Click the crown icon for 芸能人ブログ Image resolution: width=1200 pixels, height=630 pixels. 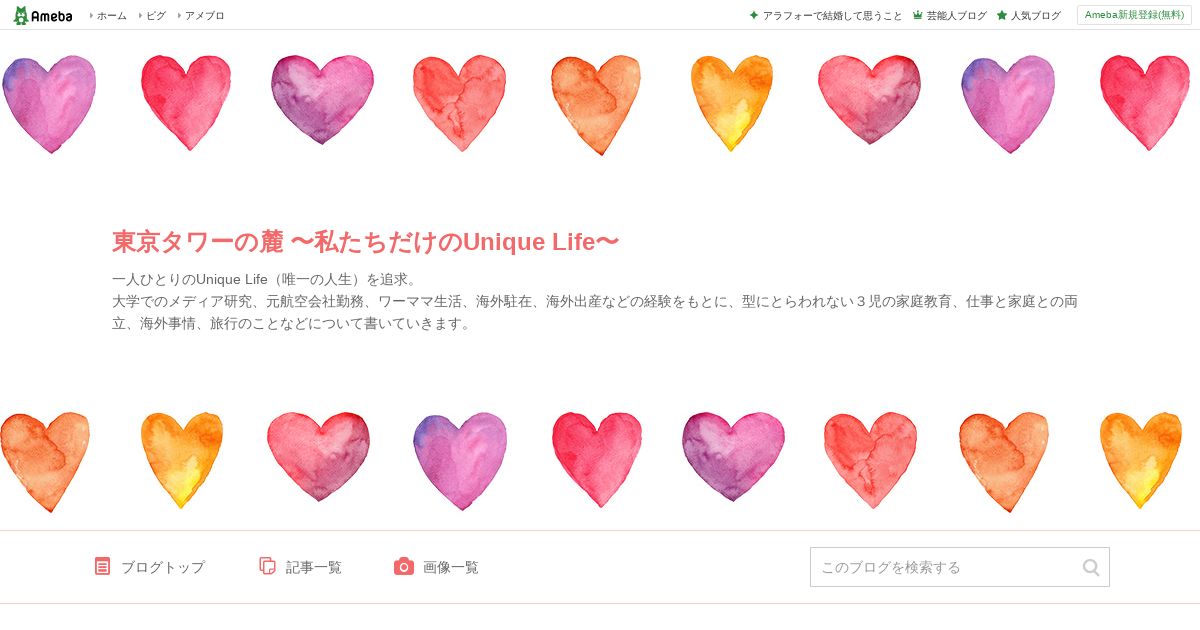[918, 15]
